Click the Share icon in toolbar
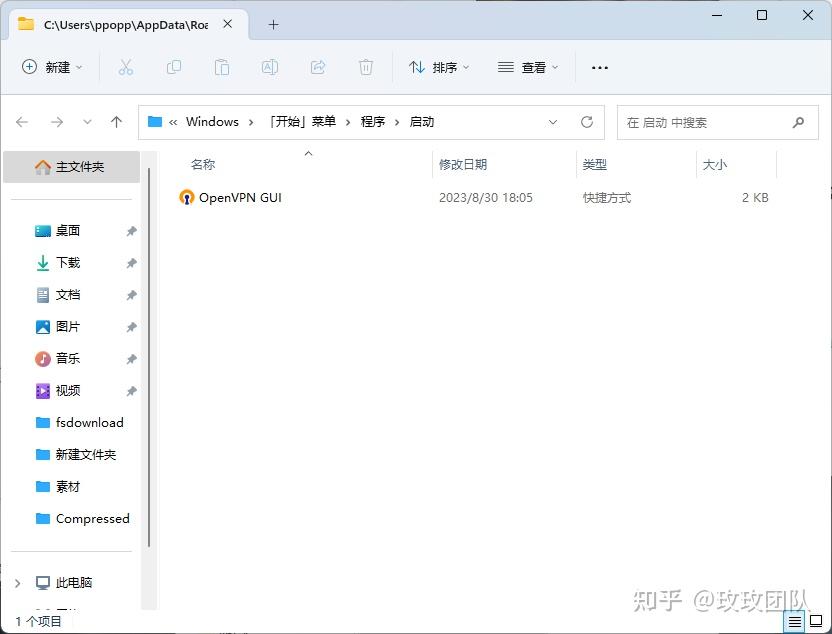Screen dimensions: 832x634 tap(317, 67)
